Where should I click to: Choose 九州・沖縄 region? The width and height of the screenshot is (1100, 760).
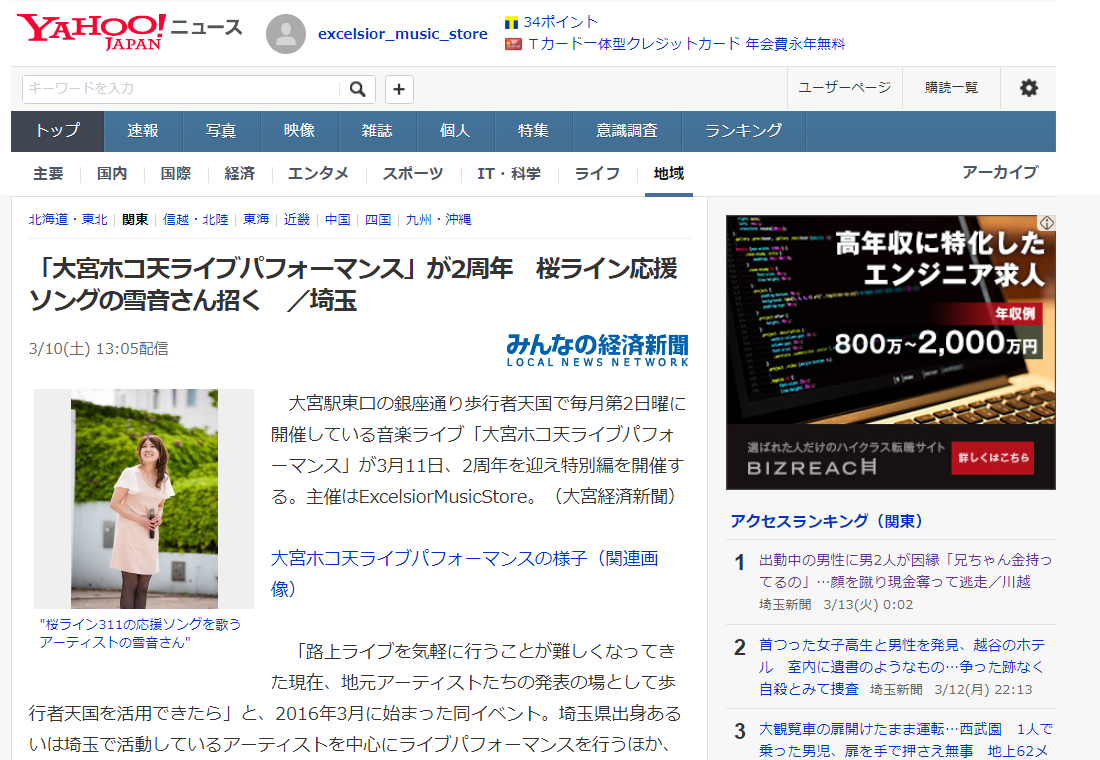[438, 220]
